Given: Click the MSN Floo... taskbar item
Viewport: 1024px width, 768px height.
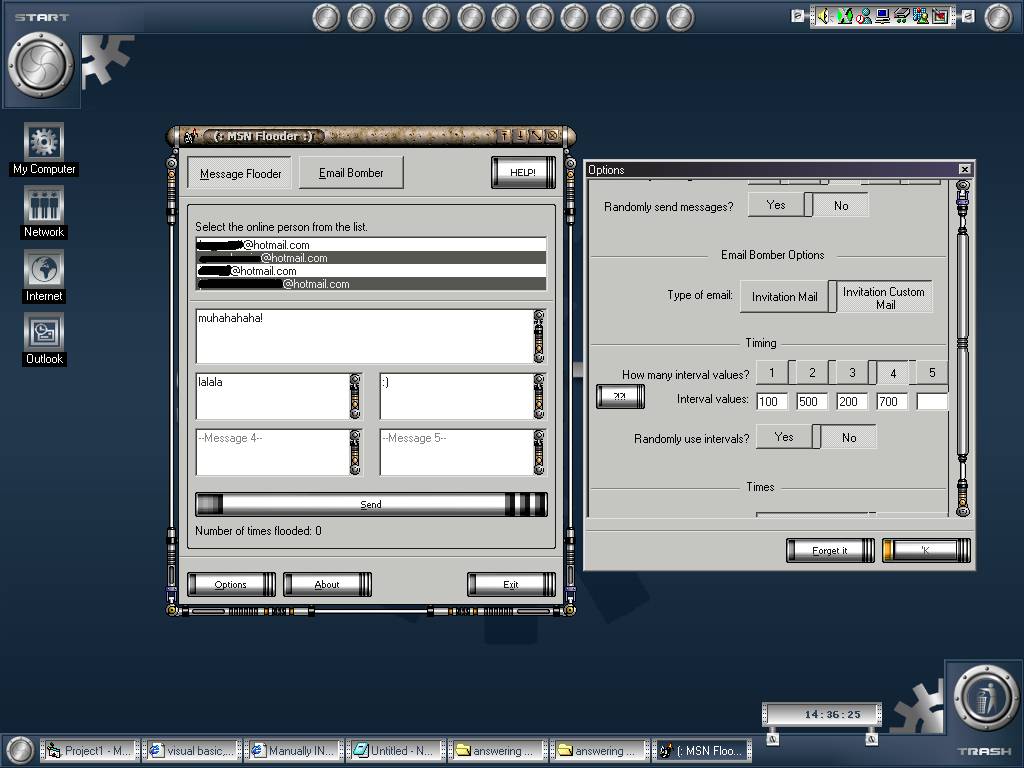Looking at the screenshot, I should (703, 751).
